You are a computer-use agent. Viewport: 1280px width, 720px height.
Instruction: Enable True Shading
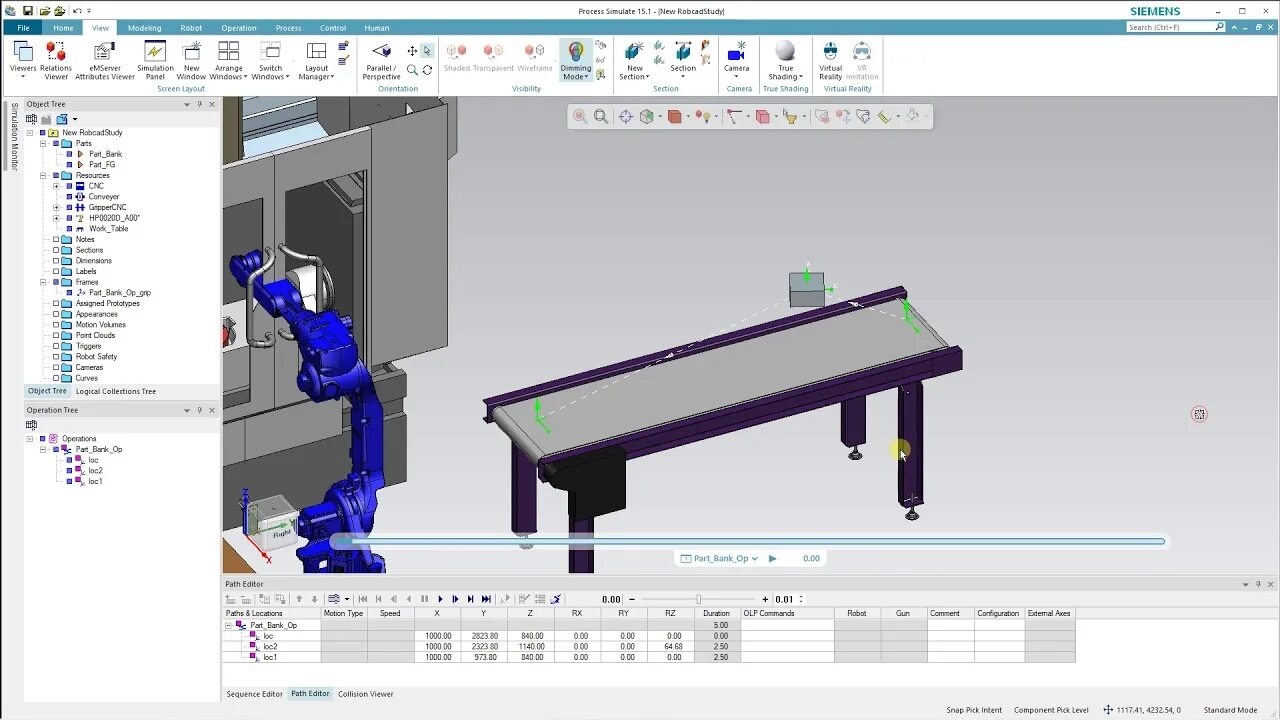click(x=785, y=59)
